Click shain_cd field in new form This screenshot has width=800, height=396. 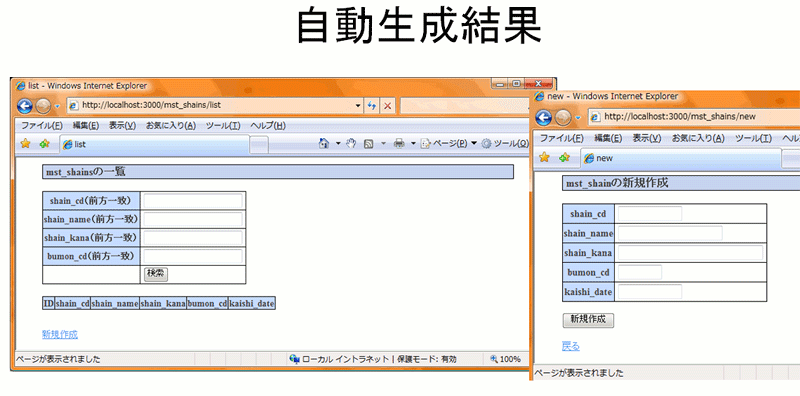tap(650, 214)
